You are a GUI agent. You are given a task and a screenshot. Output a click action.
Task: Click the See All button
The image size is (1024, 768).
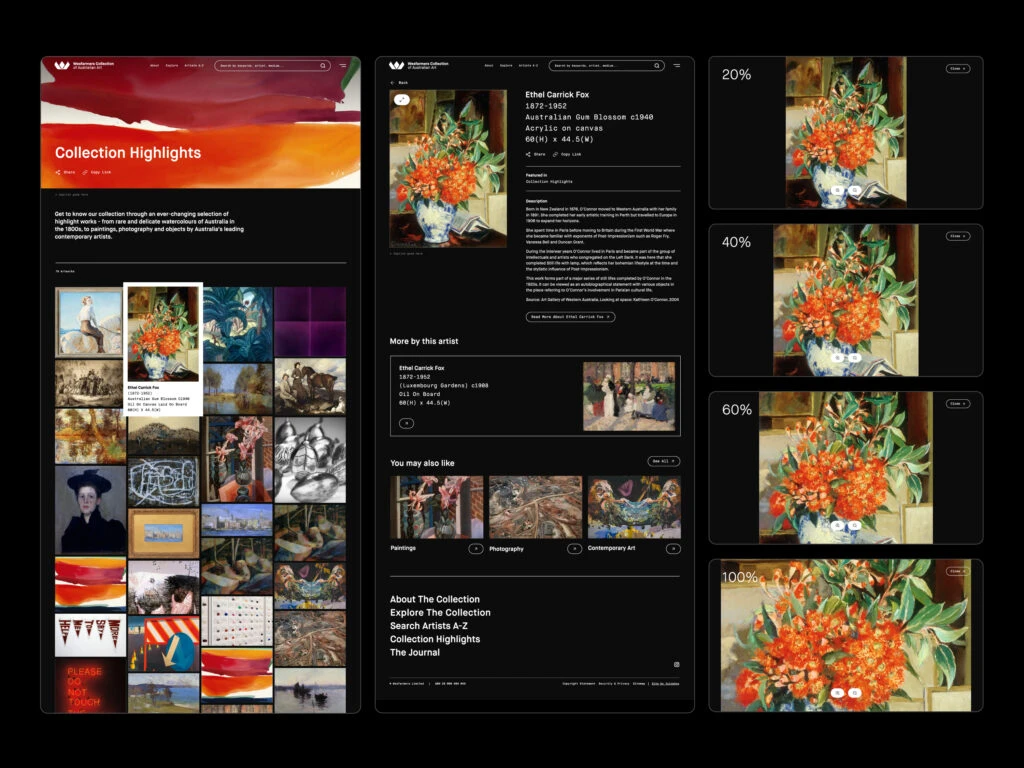(663, 461)
